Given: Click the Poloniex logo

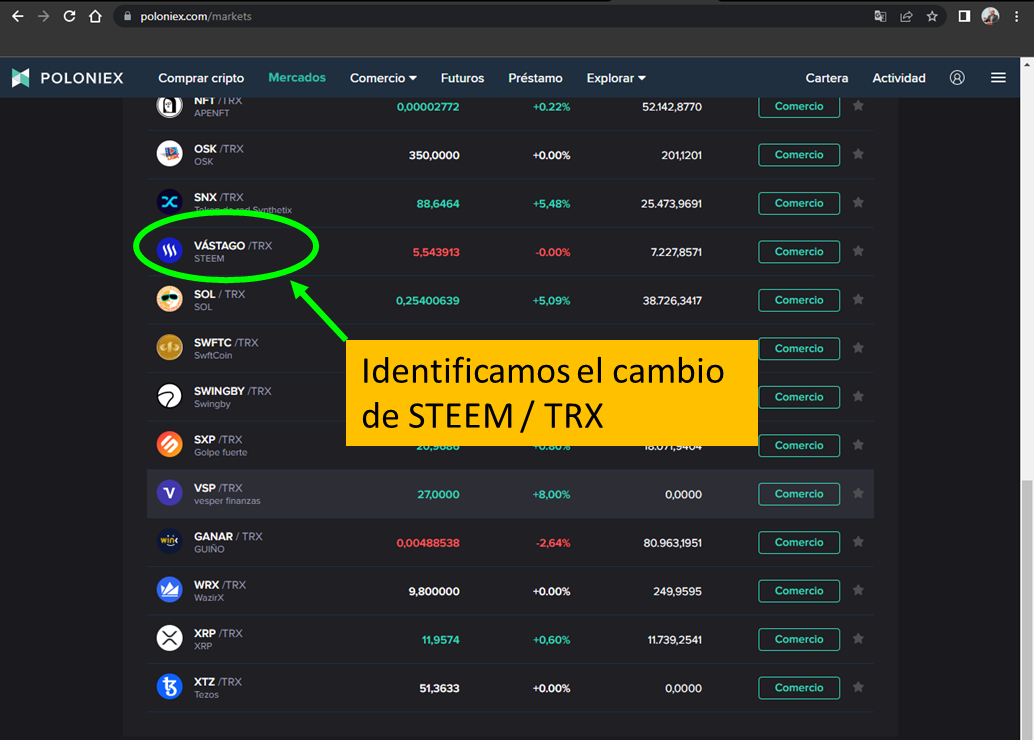Looking at the screenshot, I should (x=67, y=78).
